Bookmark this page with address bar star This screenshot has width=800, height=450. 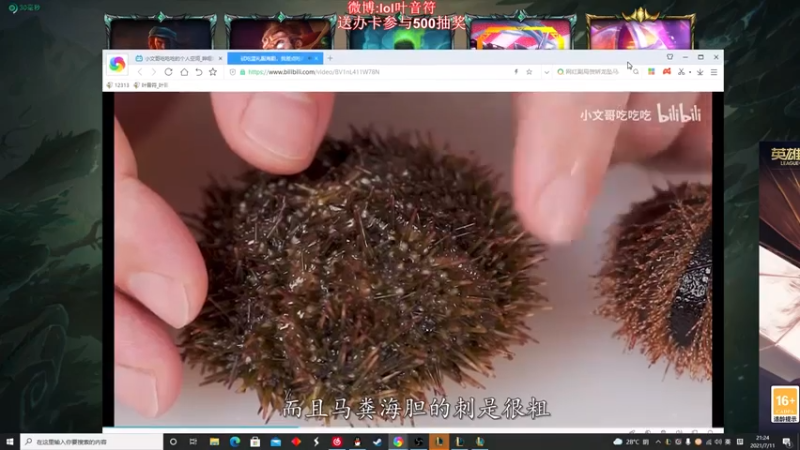tap(529, 72)
